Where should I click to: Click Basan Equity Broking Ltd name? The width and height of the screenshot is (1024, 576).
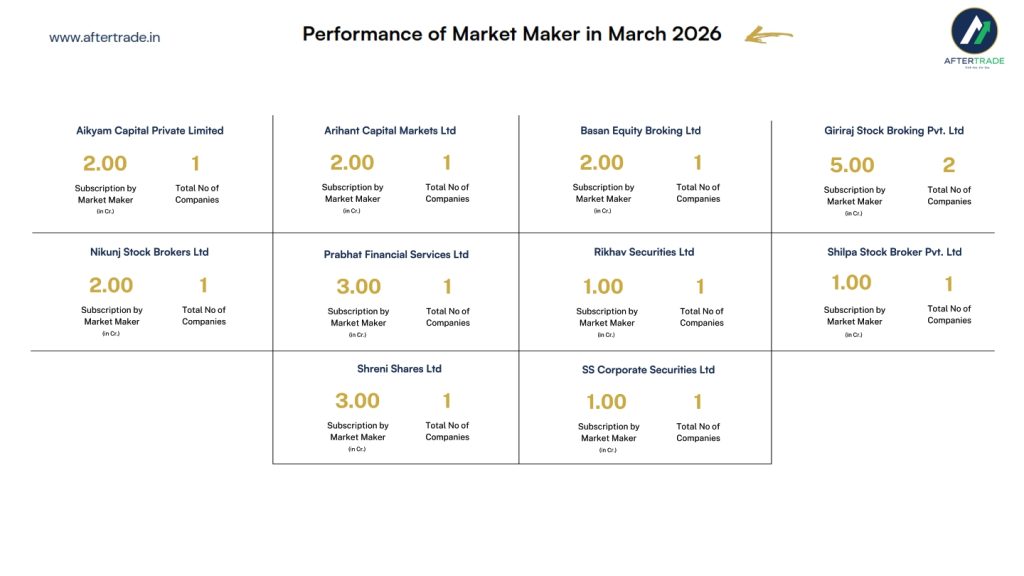640,131
